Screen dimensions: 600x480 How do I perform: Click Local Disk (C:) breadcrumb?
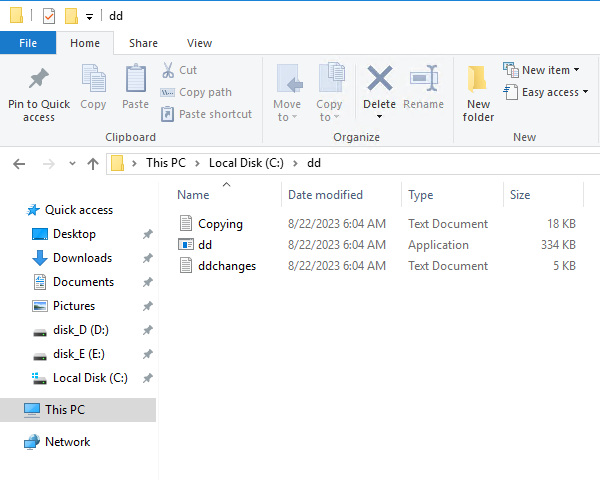coord(246,163)
